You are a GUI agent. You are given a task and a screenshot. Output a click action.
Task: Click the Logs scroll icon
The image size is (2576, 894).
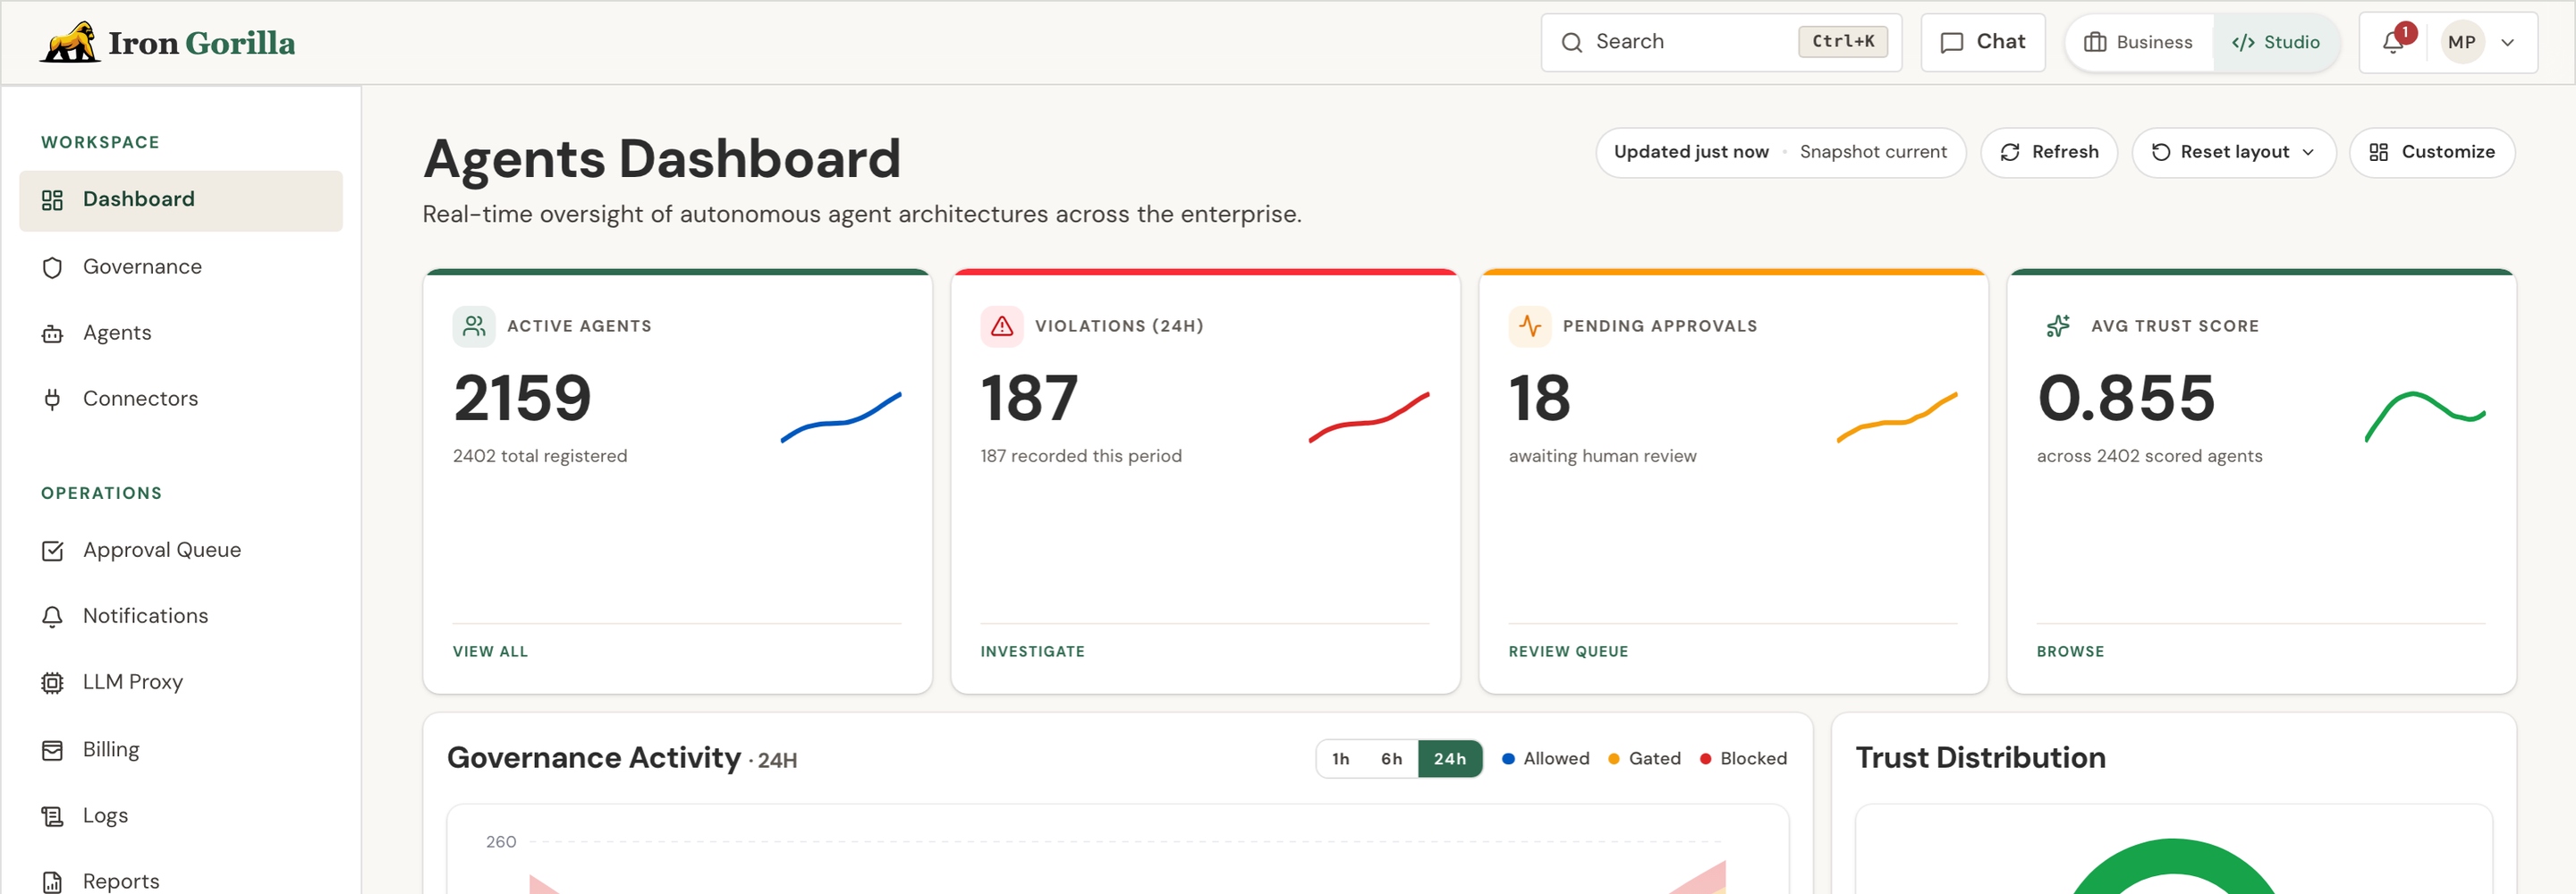pyautogui.click(x=52, y=816)
